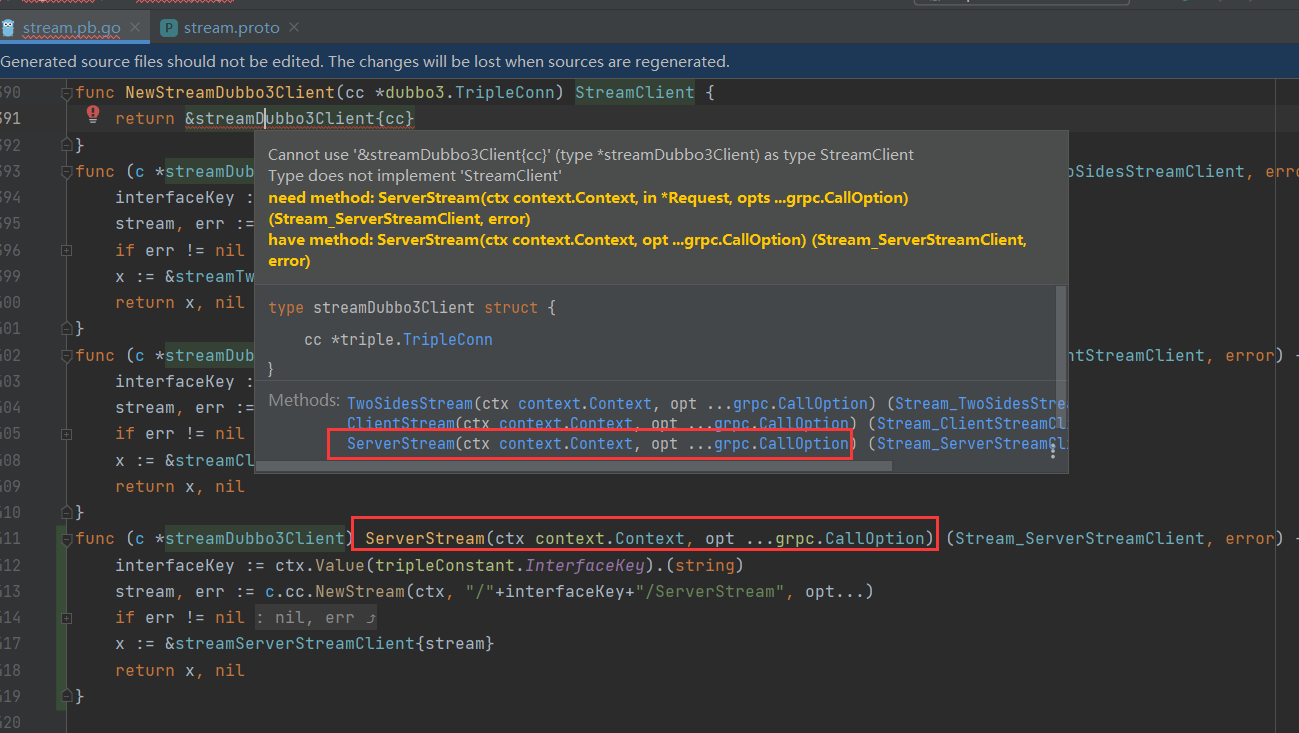This screenshot has width=1299, height=733.
Task: Open the TwoSidesStream method link in popup
Action: tap(410, 404)
